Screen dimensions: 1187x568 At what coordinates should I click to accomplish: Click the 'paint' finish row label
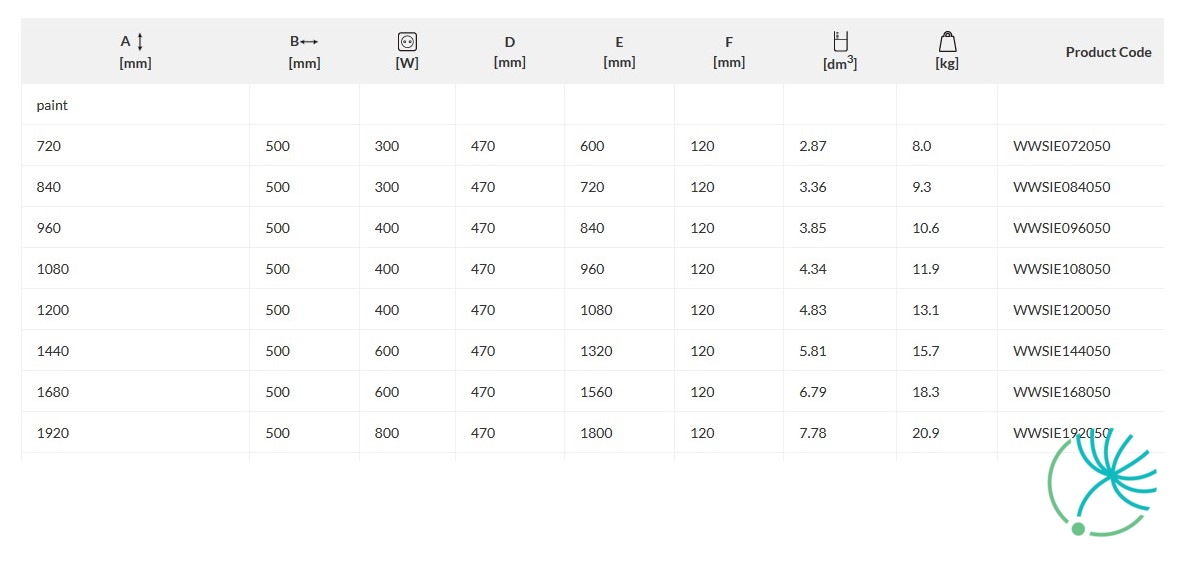[52, 105]
